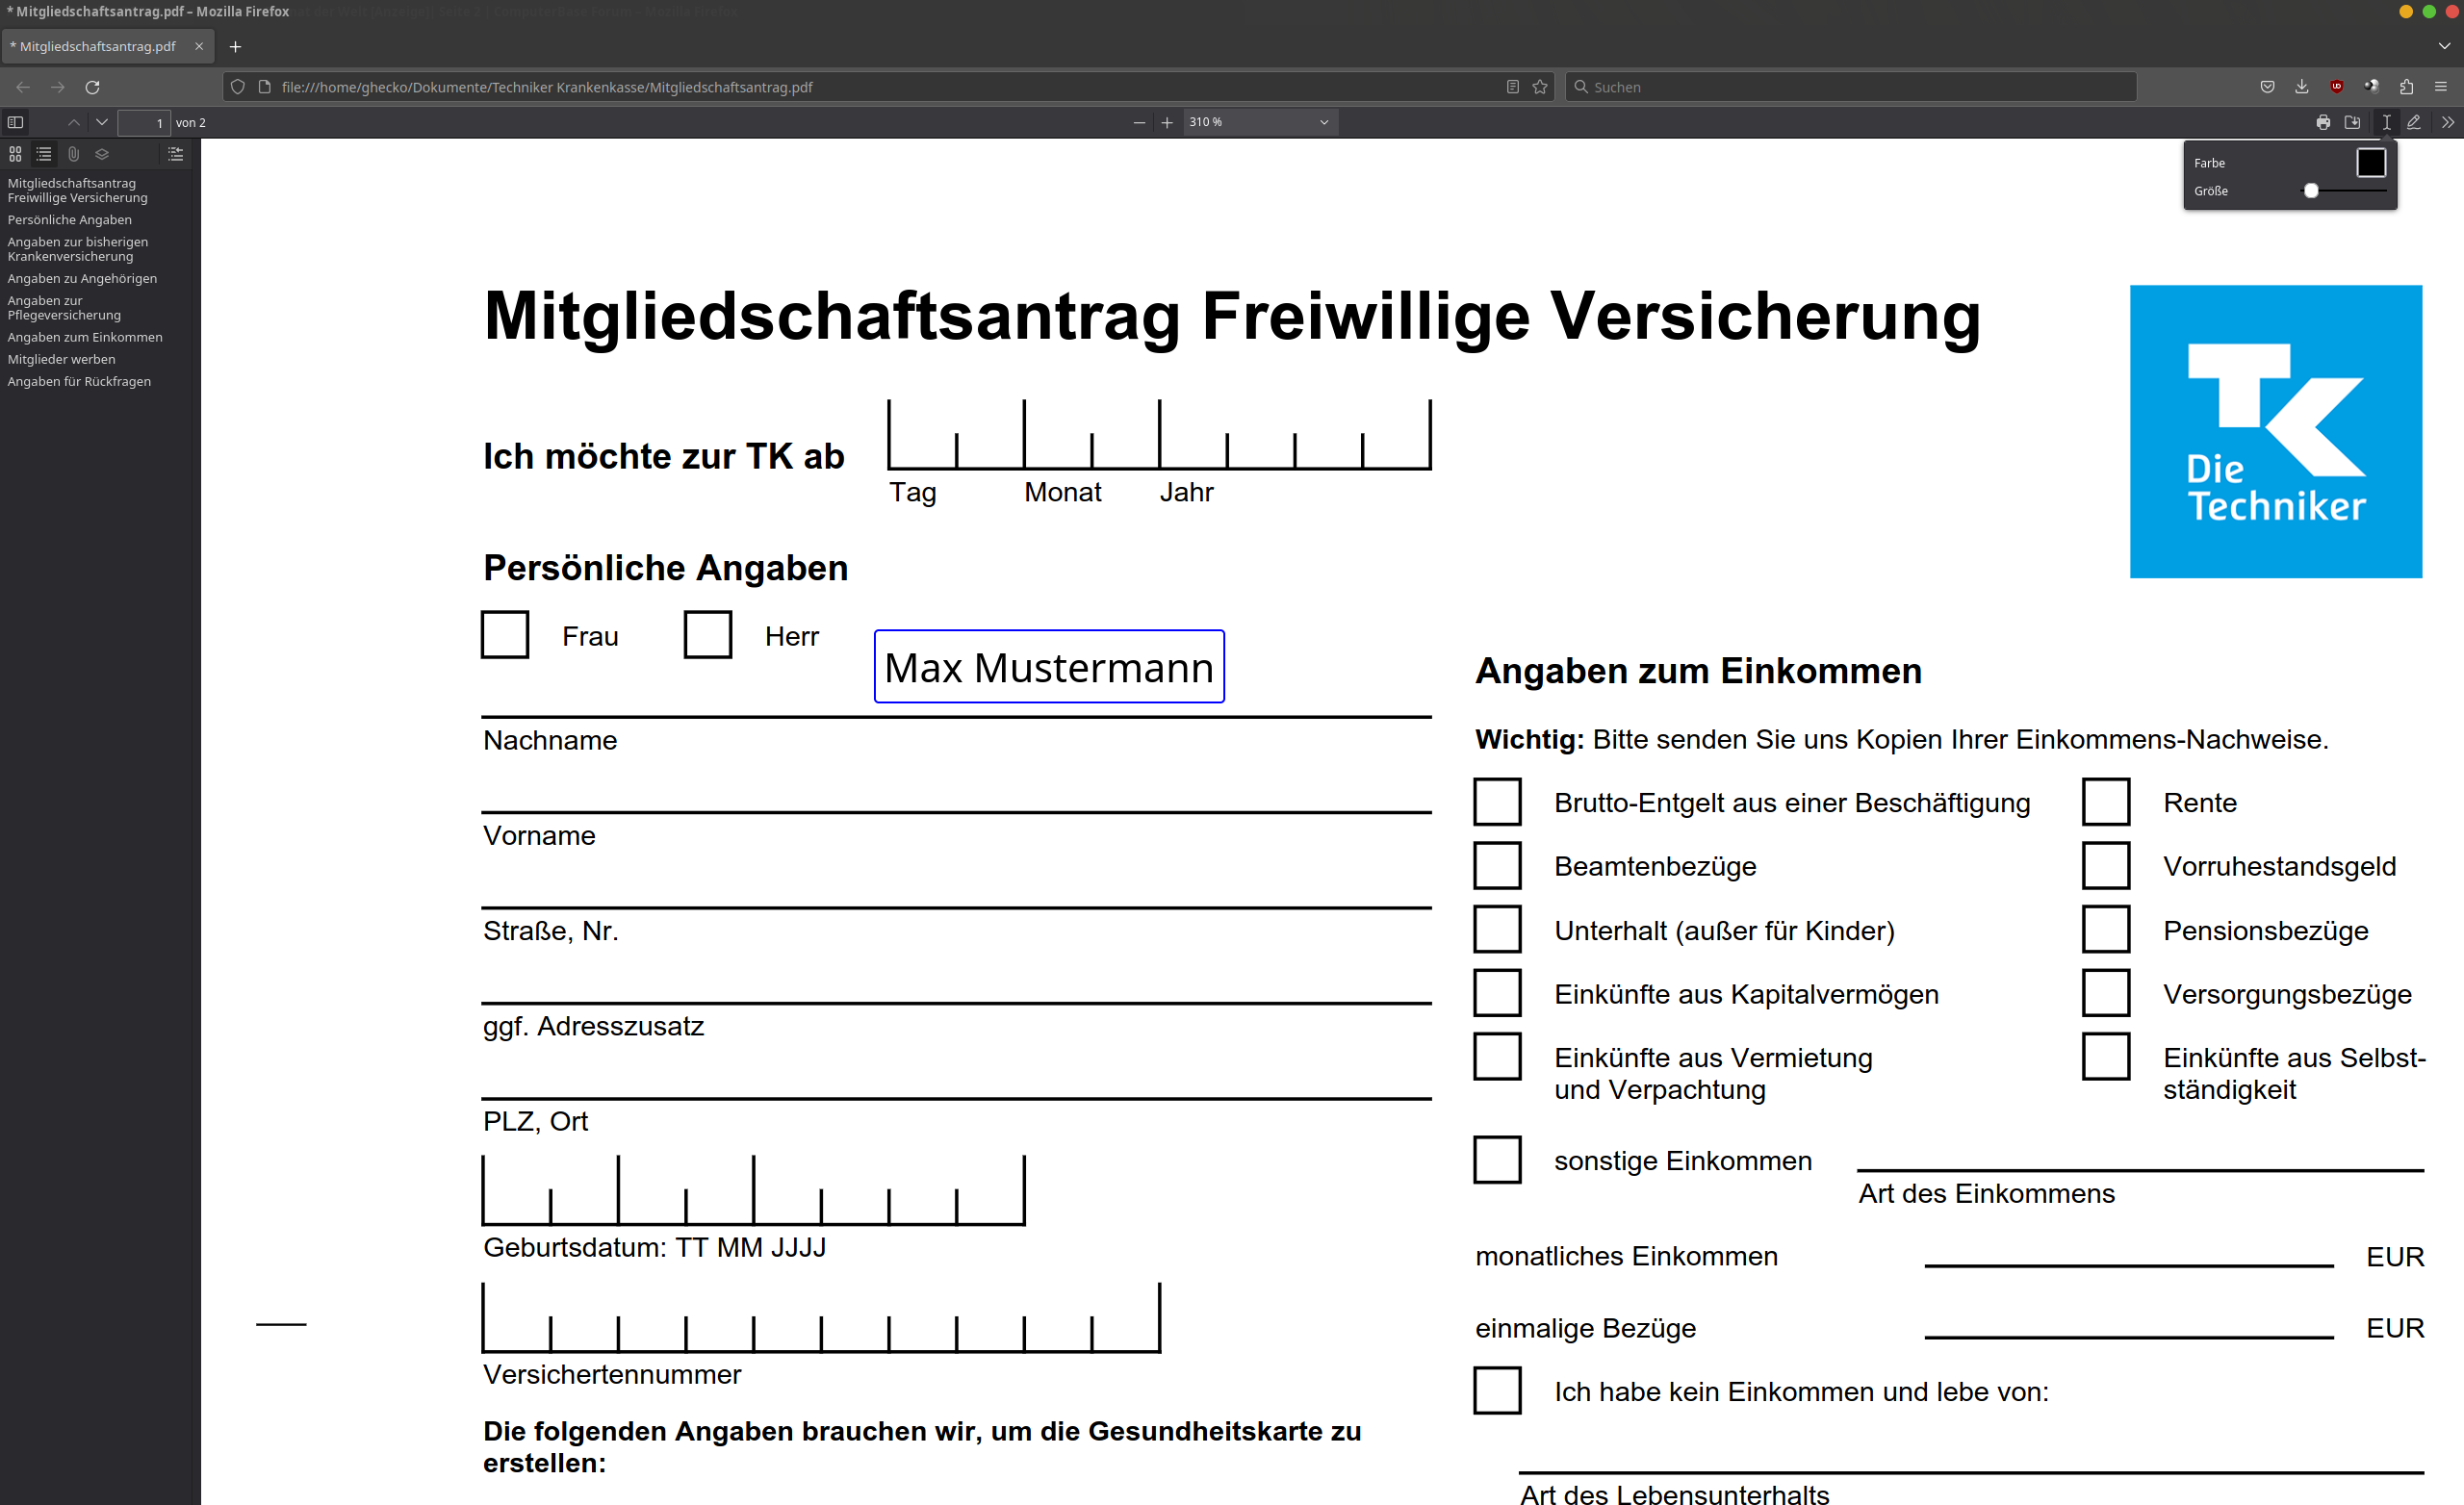Expand more toolbar tools with double chevron

(x=2448, y=122)
